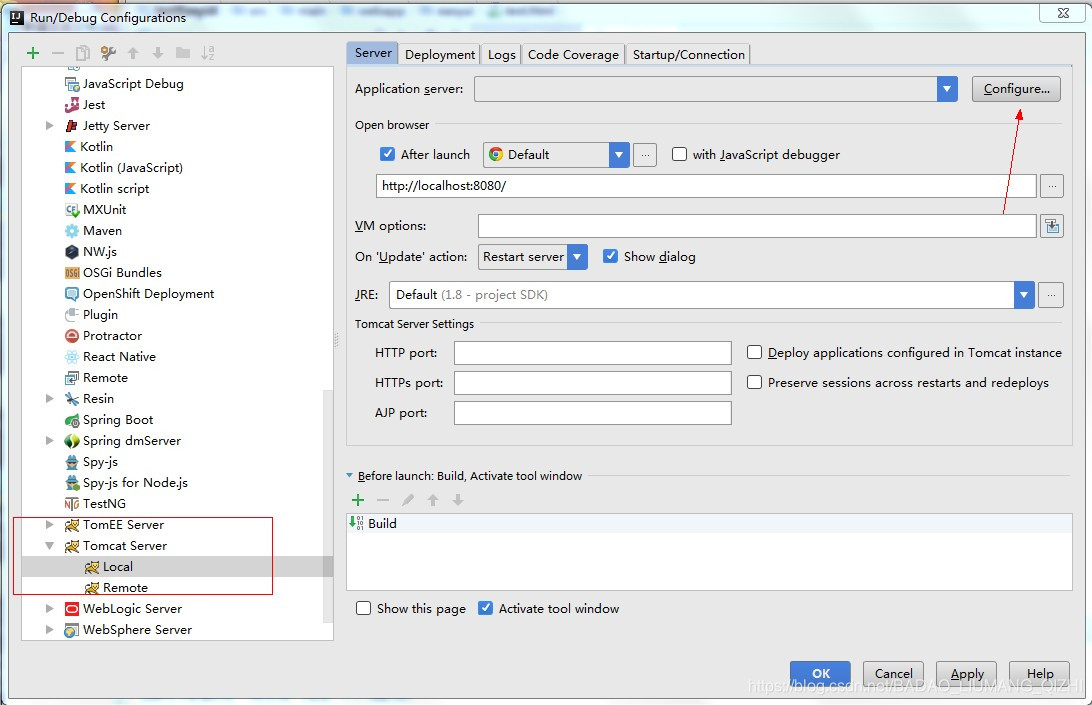1092x705 pixels.
Task: Toggle the After launch checkbox
Action: 387,154
